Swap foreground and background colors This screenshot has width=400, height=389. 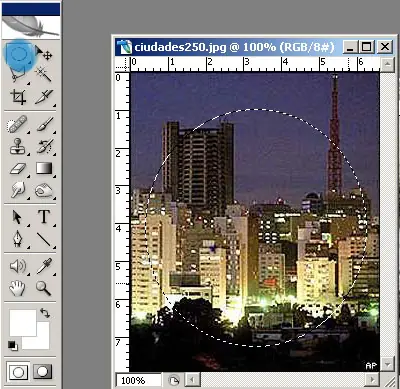[45, 313]
